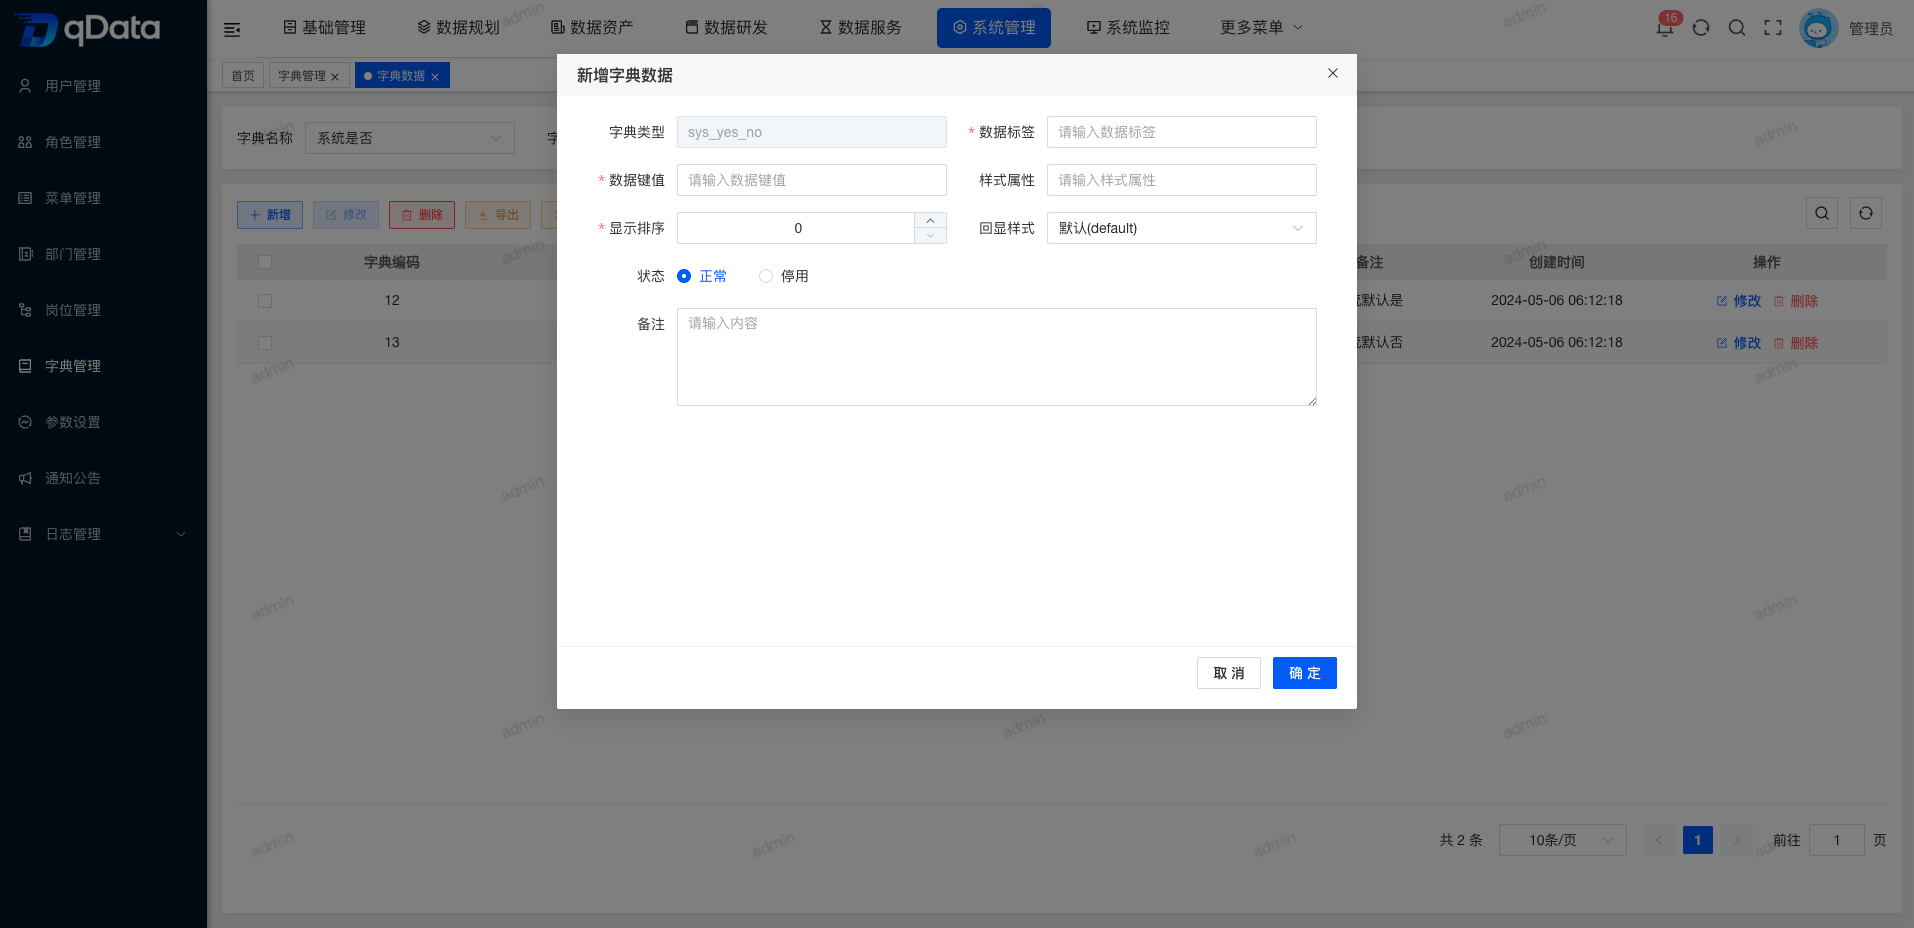Screen dimensions: 1914x928
Task: Open the 数据资产 top menu
Action: coord(592,27)
